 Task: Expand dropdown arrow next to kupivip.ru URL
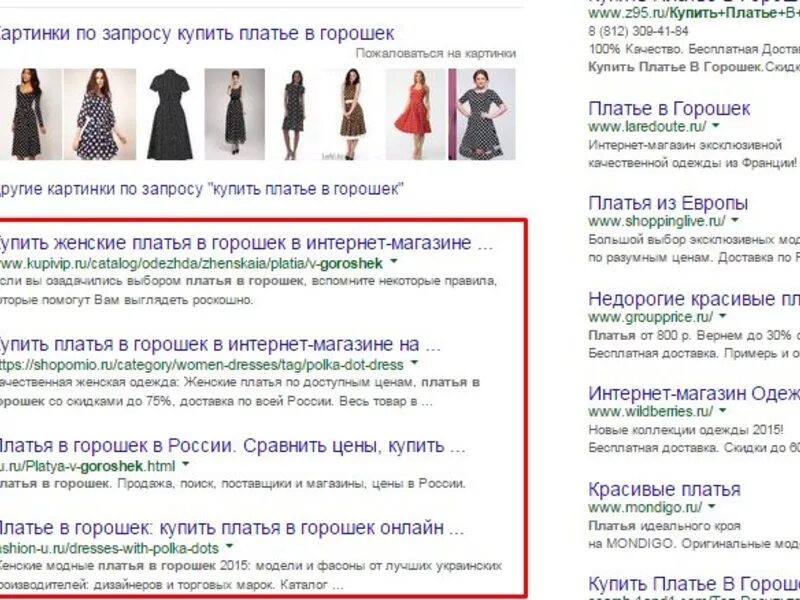click(x=393, y=262)
